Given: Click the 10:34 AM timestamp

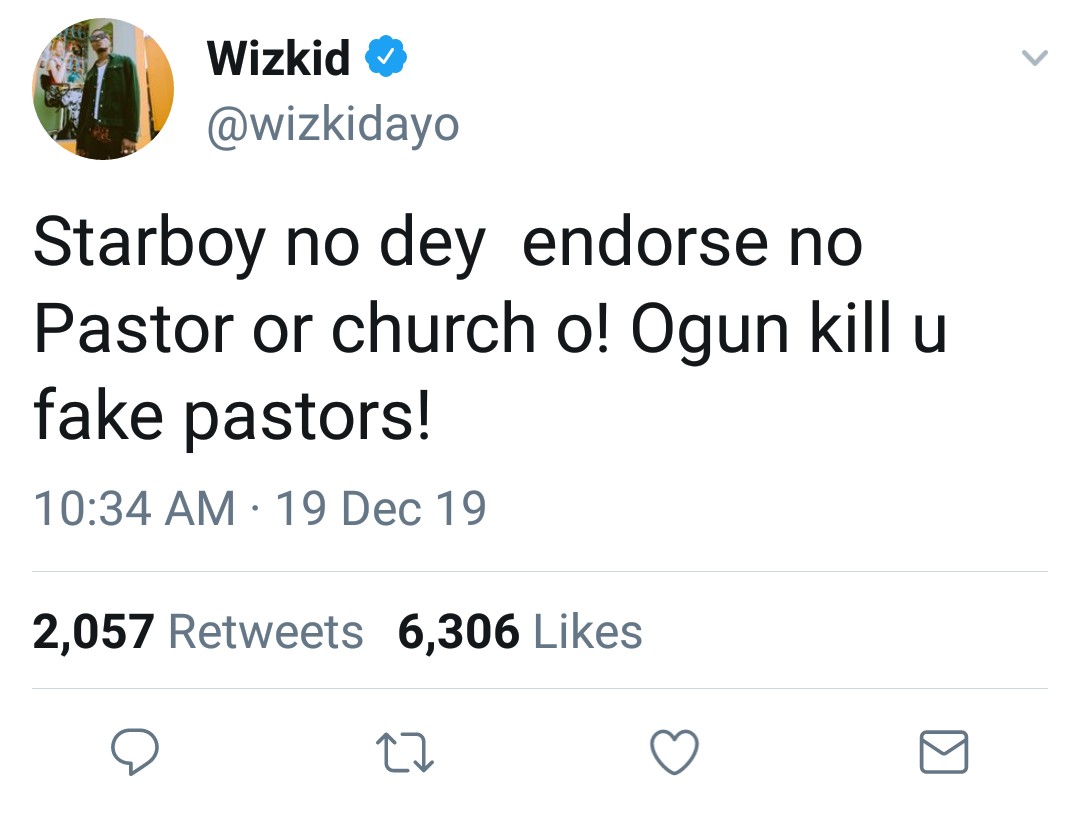Looking at the screenshot, I should tap(134, 508).
